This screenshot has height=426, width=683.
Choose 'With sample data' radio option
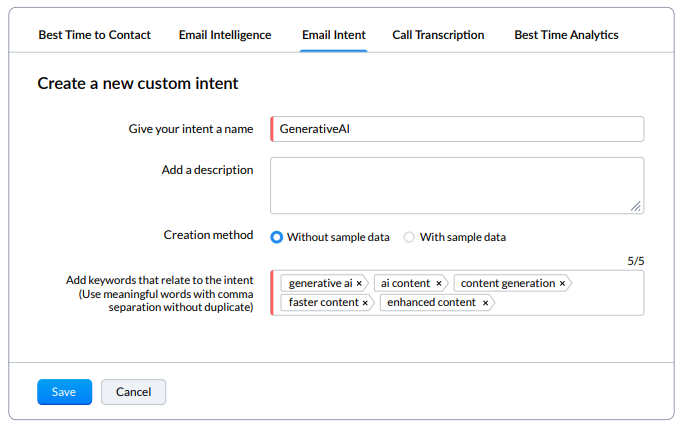(409, 238)
